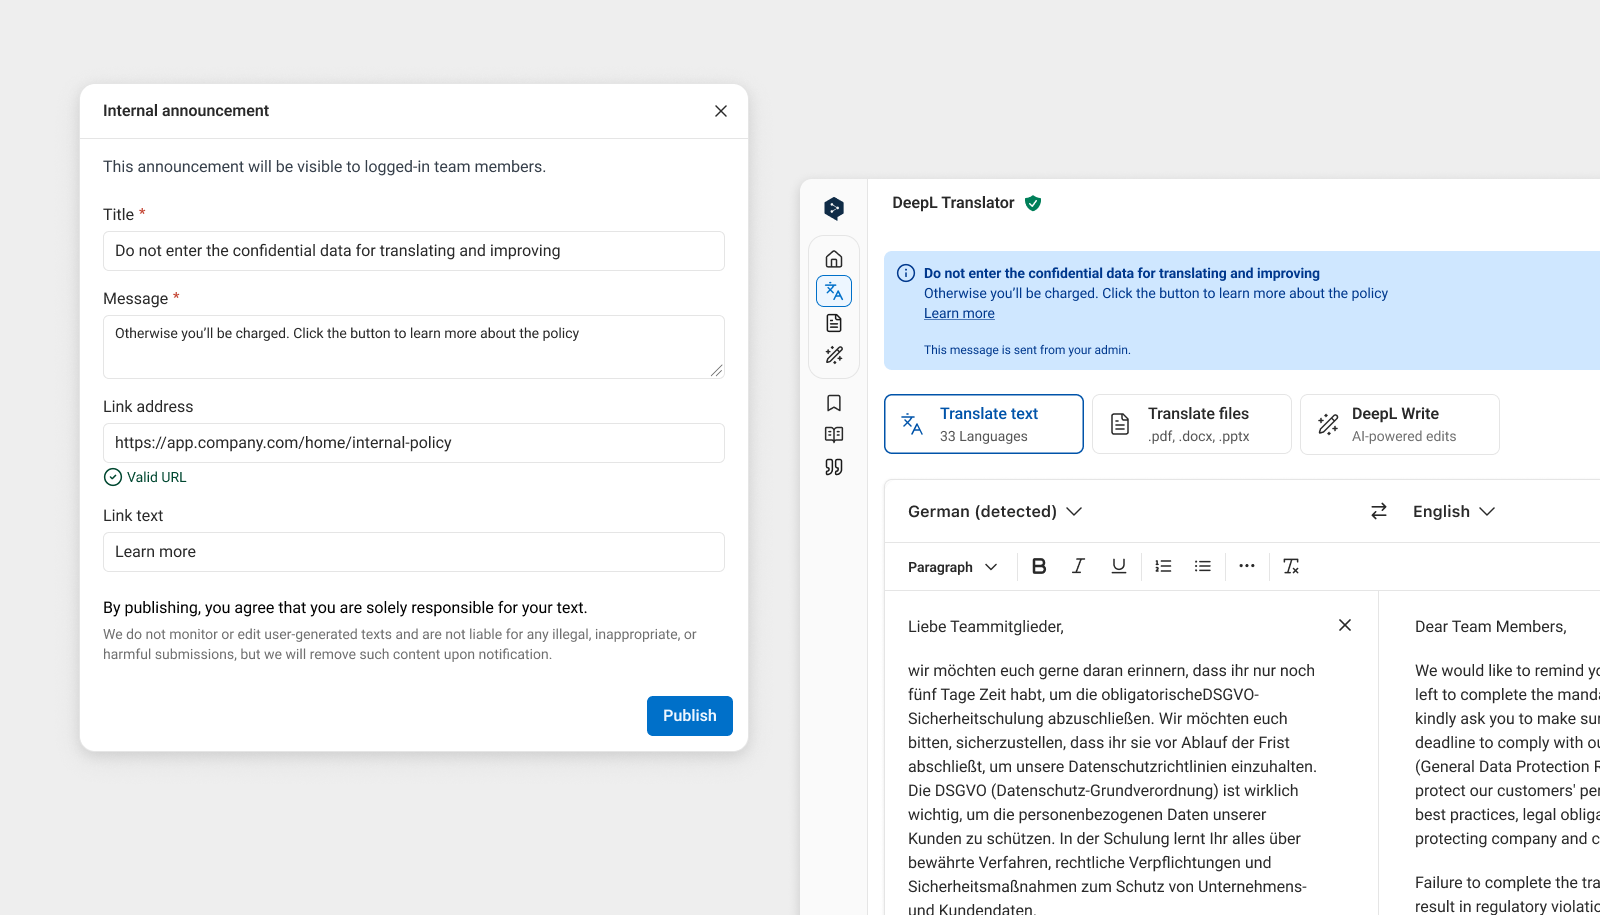Open the Home icon in the DeepL sidebar
The image size is (1600, 915).
point(834,259)
